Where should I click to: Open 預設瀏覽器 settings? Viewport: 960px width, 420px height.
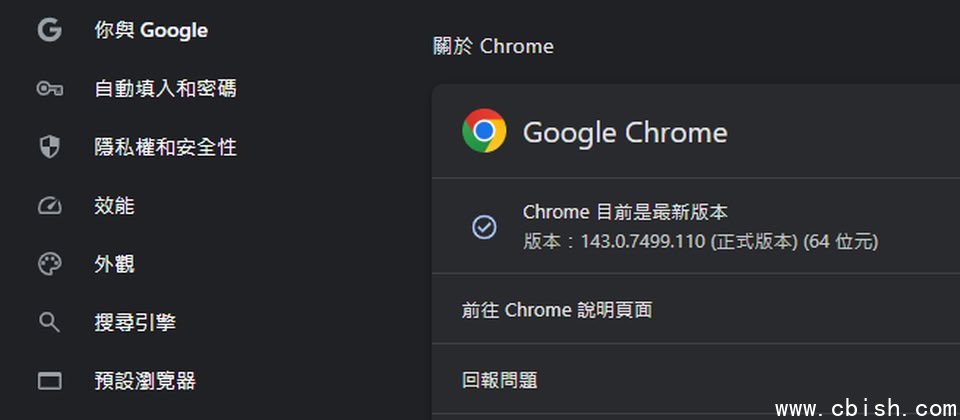tap(145, 381)
